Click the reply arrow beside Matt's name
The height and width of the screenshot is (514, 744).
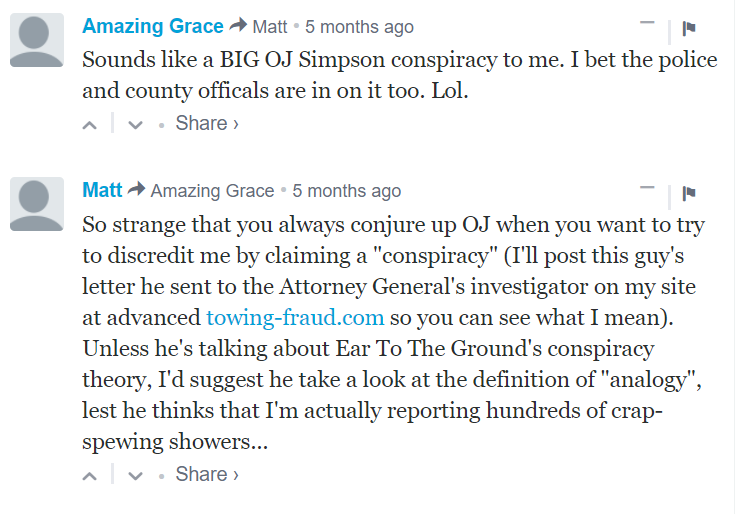click(x=137, y=189)
